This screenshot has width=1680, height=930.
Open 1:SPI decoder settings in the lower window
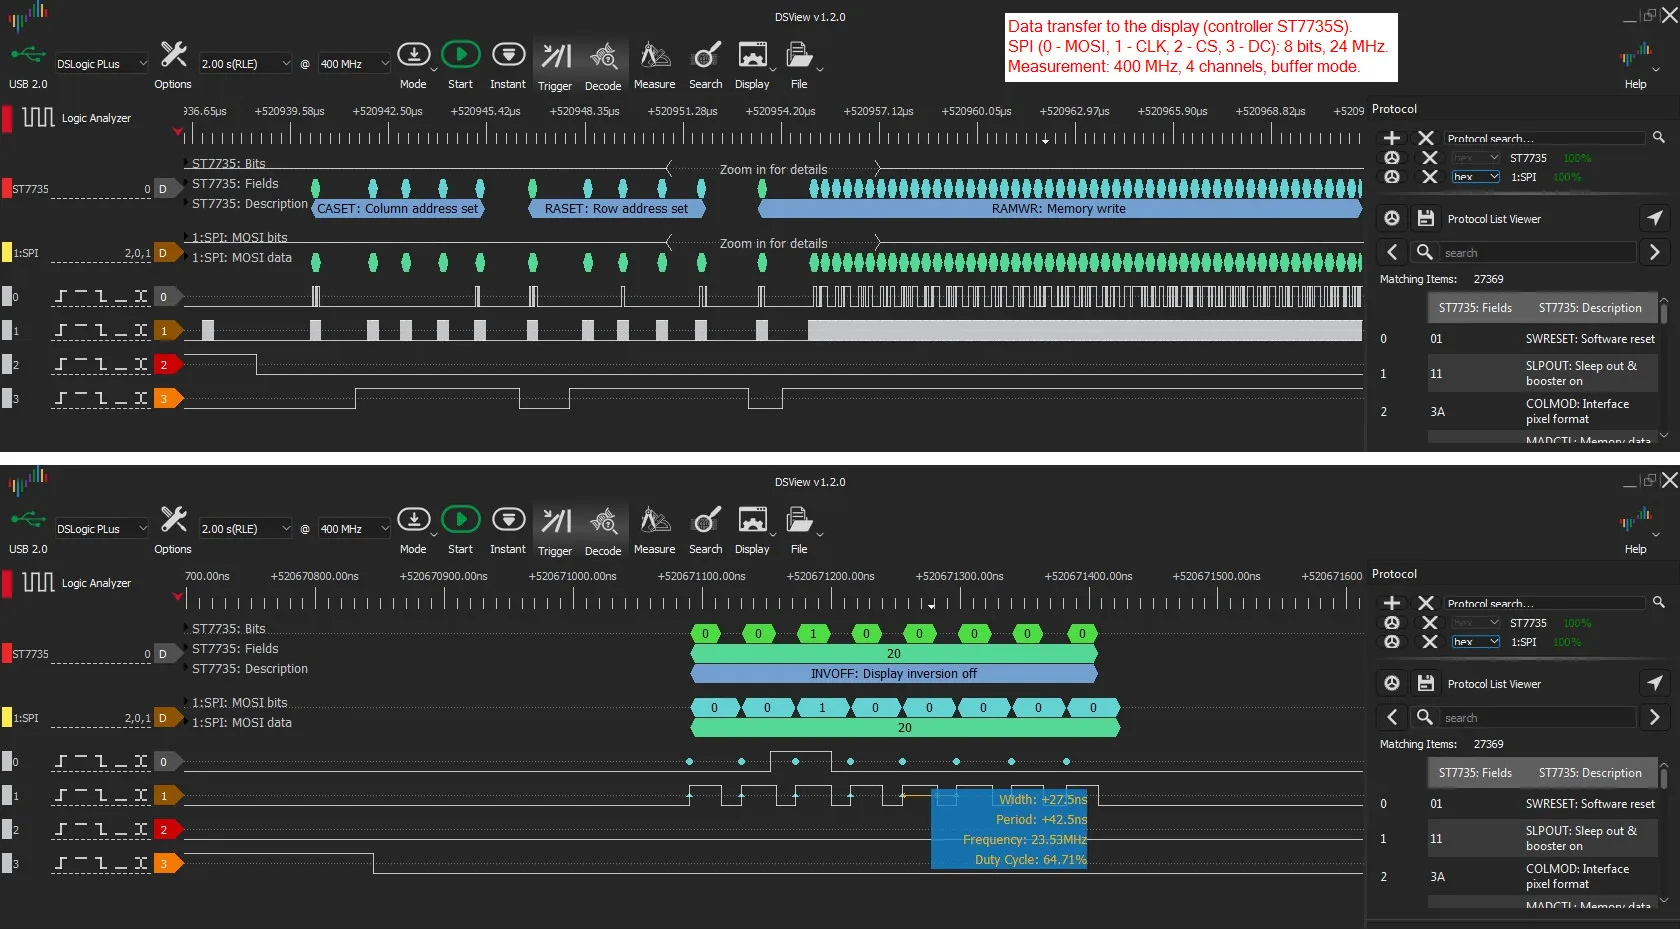1391,642
